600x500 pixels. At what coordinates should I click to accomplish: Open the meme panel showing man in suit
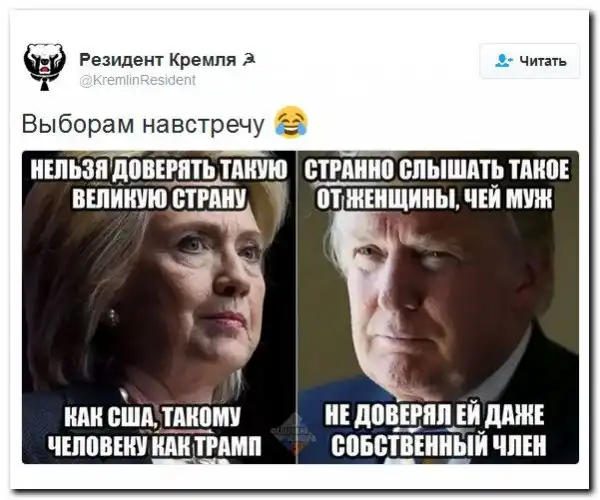coord(438,307)
